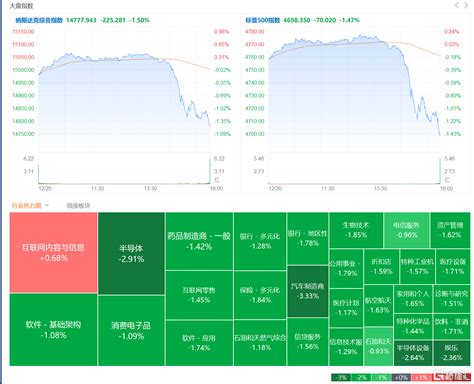Open the 信贷服务 -1.56% tile
This screenshot has height=384, width=474.
(308, 342)
